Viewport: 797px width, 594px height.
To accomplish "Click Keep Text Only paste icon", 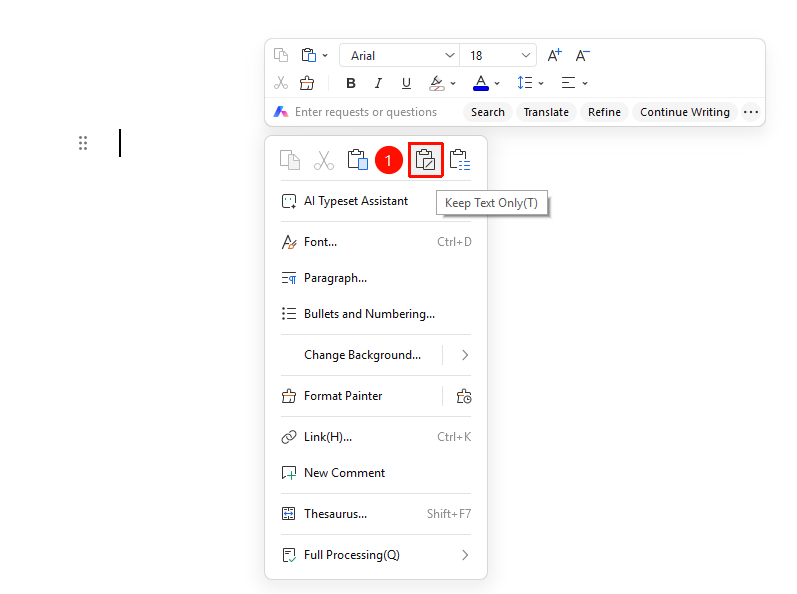I will point(425,160).
